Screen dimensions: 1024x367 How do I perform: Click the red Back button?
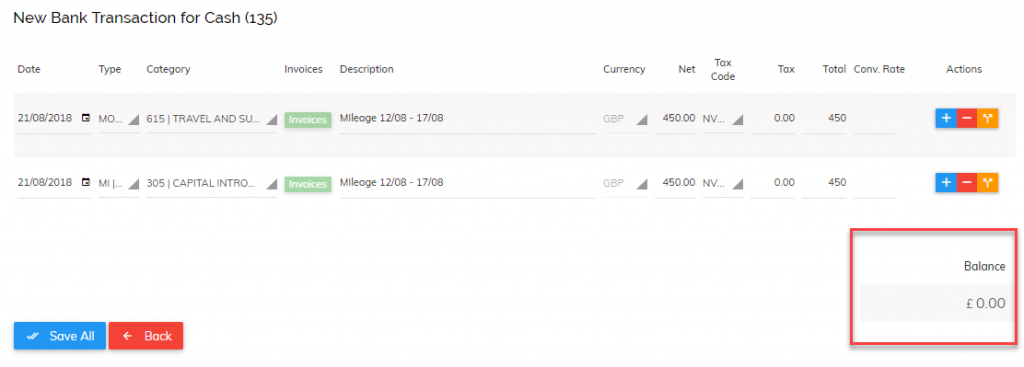[146, 336]
